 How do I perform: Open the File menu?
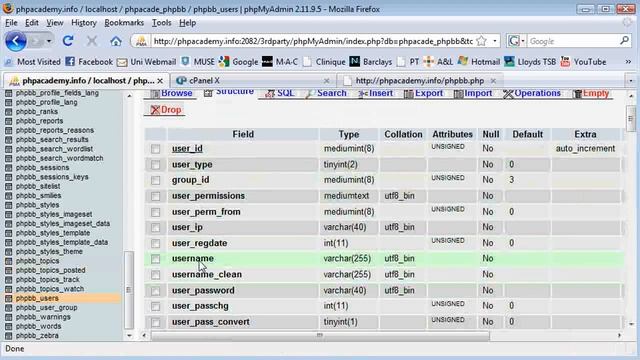point(11,23)
